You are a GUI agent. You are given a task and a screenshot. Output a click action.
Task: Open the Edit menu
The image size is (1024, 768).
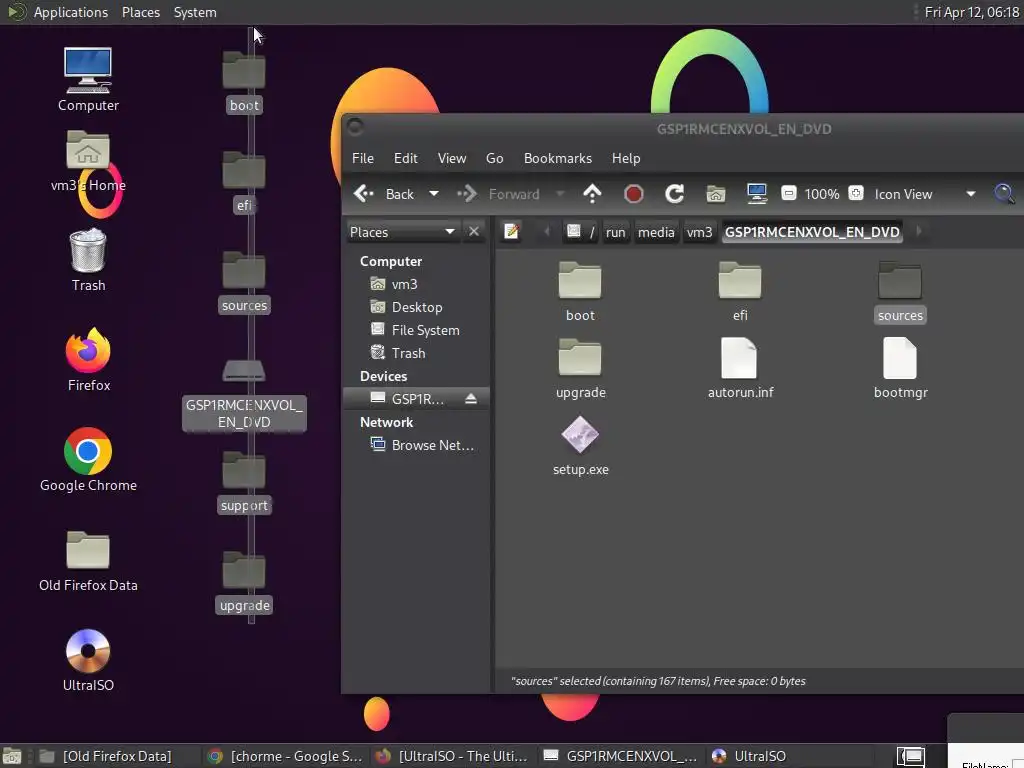406,158
